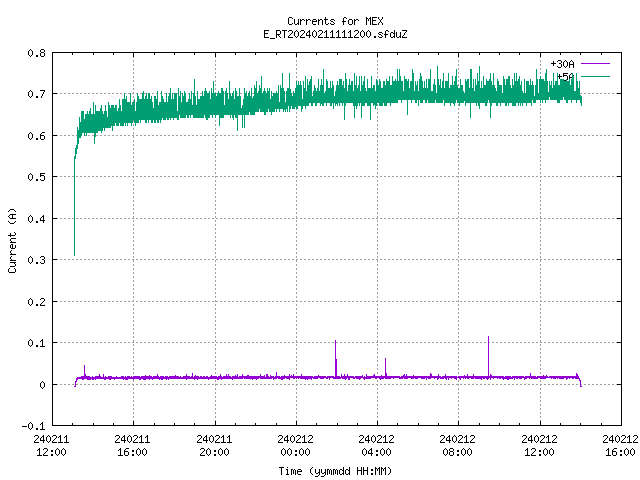
Task: Click the 0.6 y-axis tick label
Action: point(36,136)
